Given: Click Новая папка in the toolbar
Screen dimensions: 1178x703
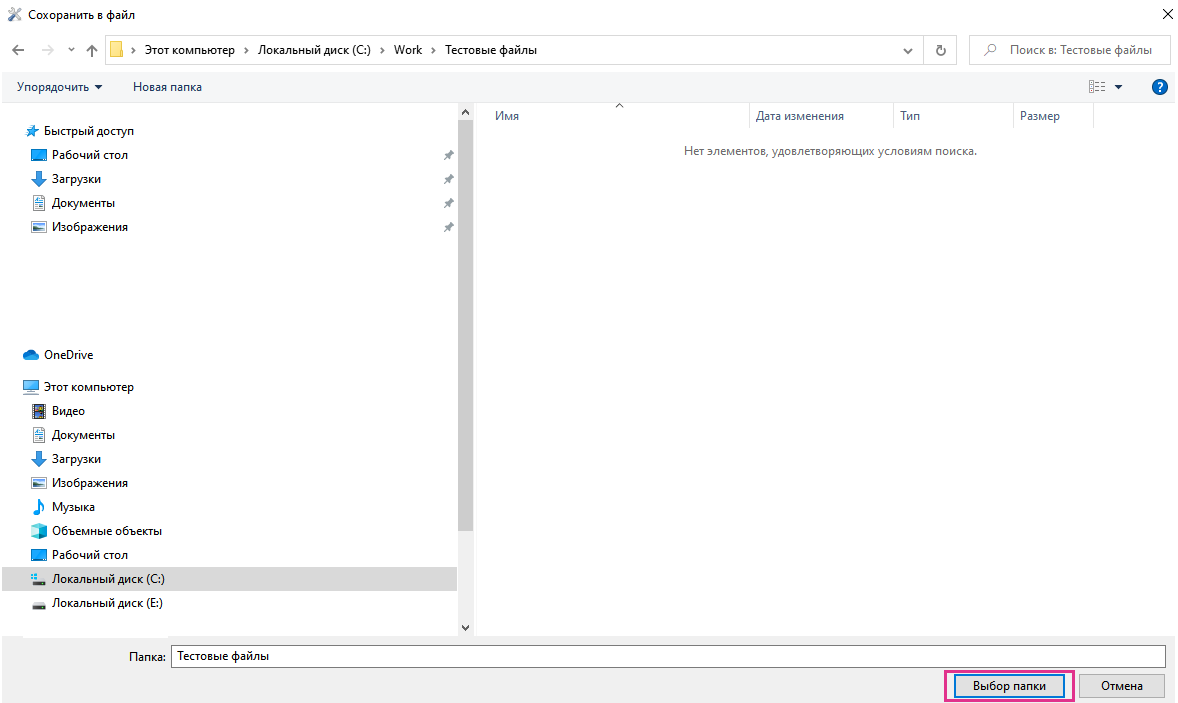Looking at the screenshot, I should click(x=167, y=87).
